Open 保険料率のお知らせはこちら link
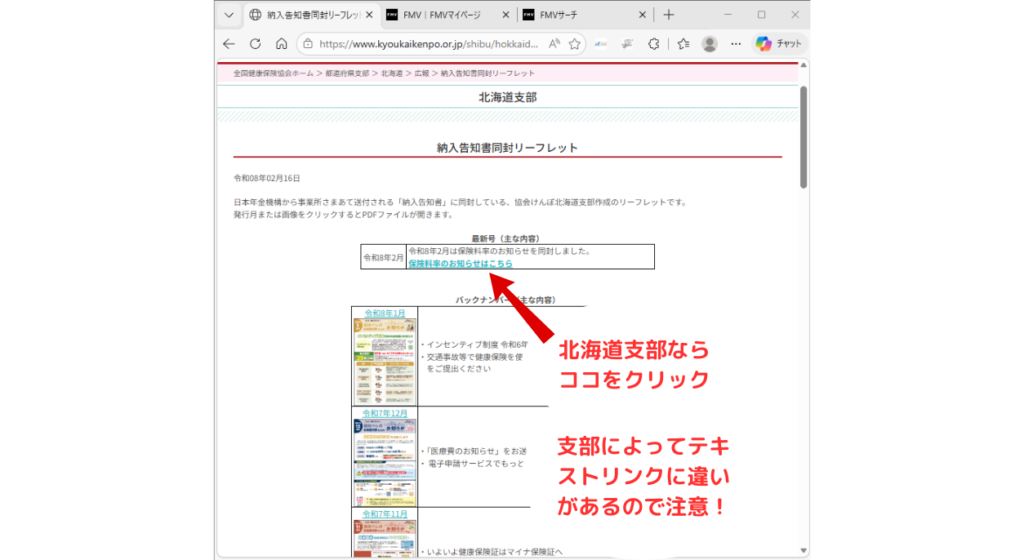 460,264
